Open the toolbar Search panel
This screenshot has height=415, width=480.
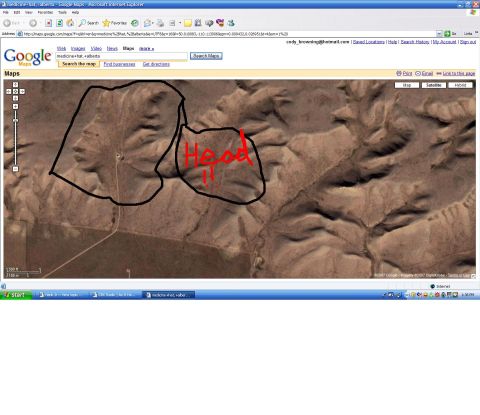coord(89,23)
